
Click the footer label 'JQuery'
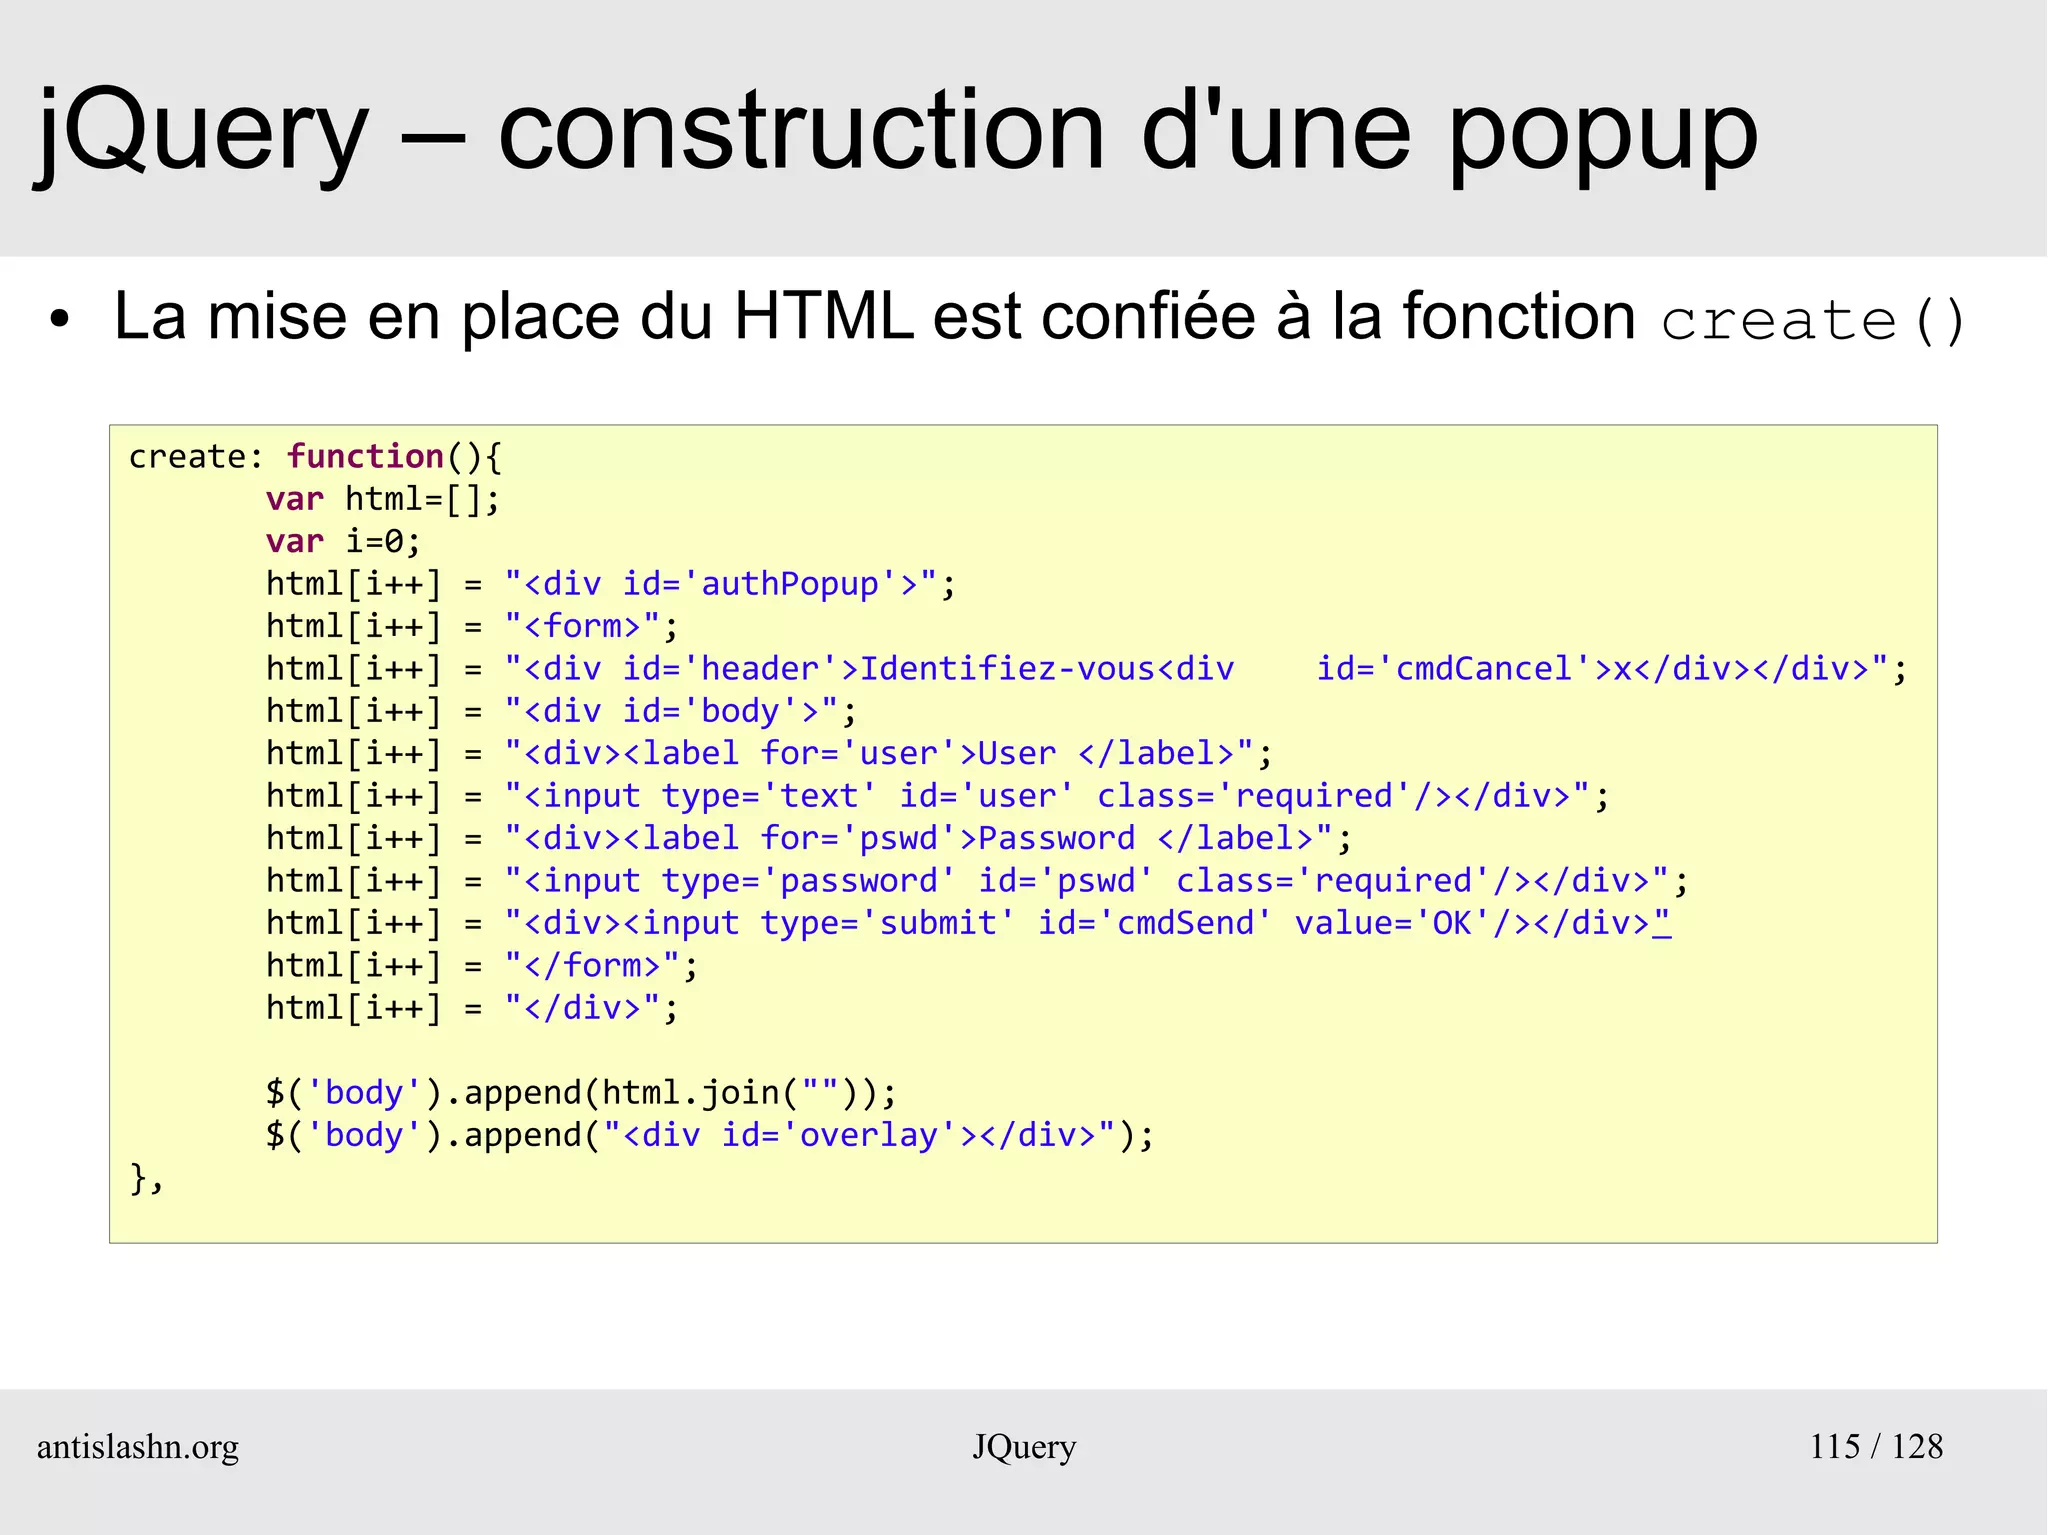[1024, 1447]
